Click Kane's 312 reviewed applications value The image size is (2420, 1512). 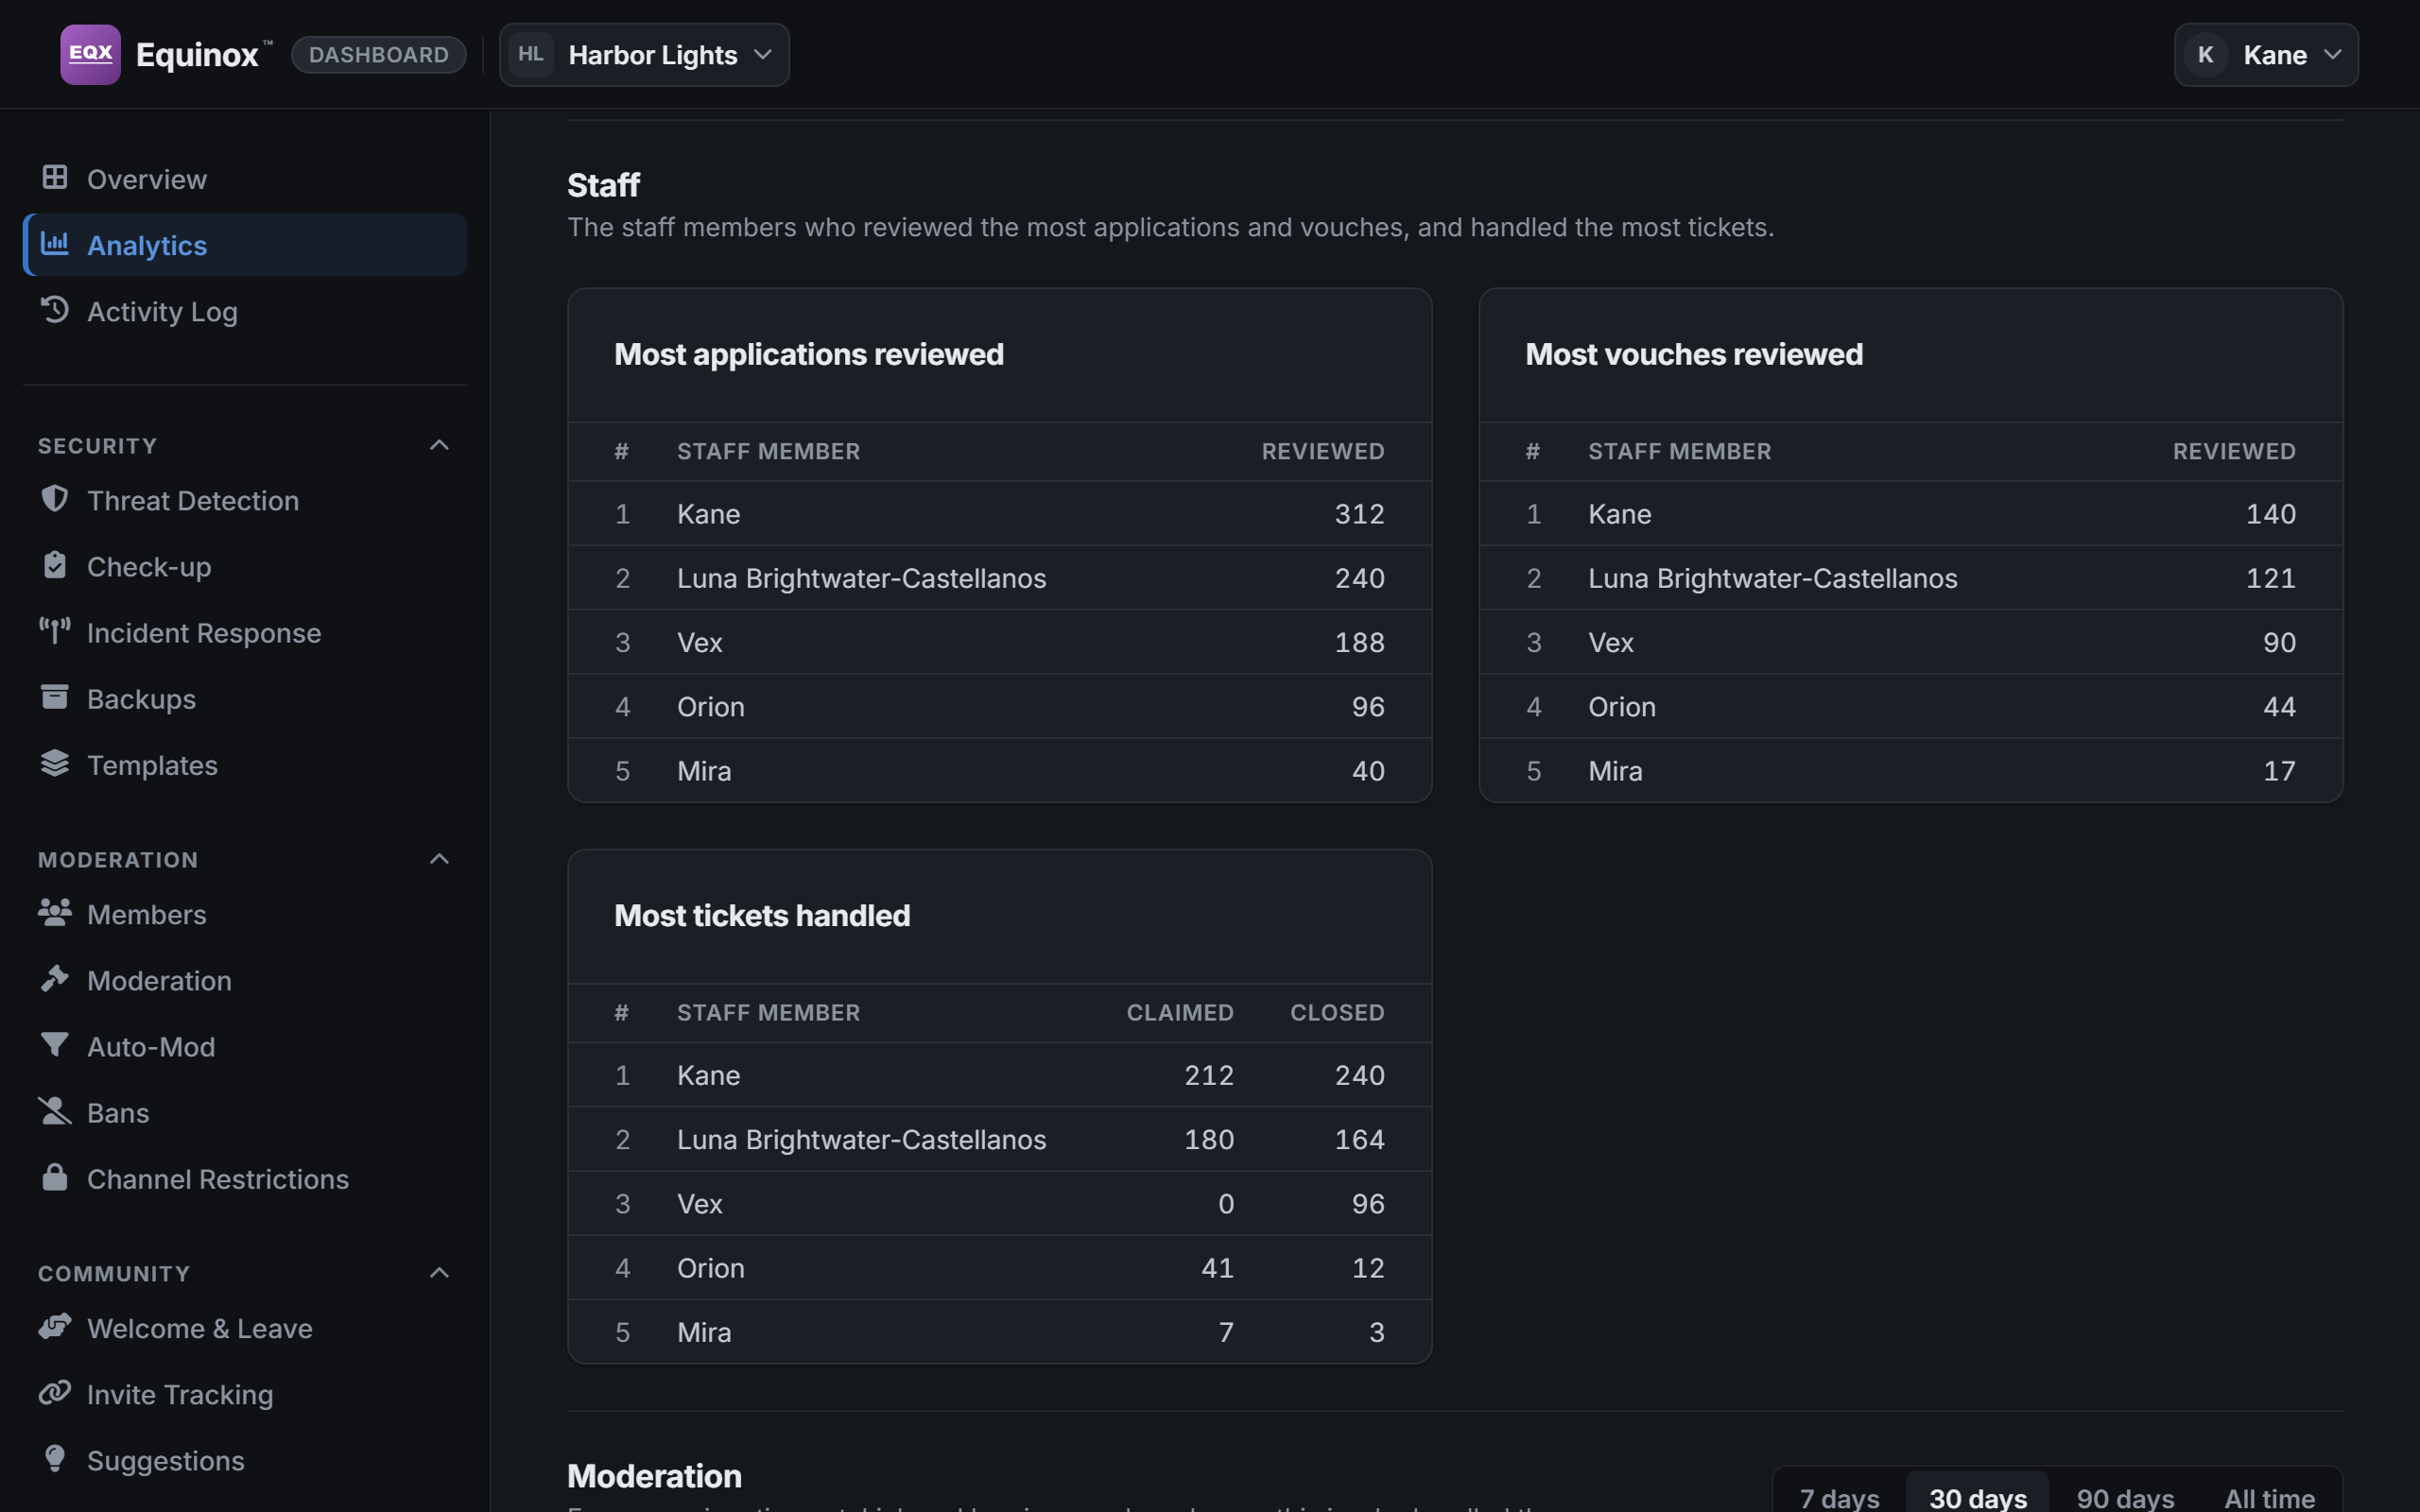pyautogui.click(x=1359, y=514)
